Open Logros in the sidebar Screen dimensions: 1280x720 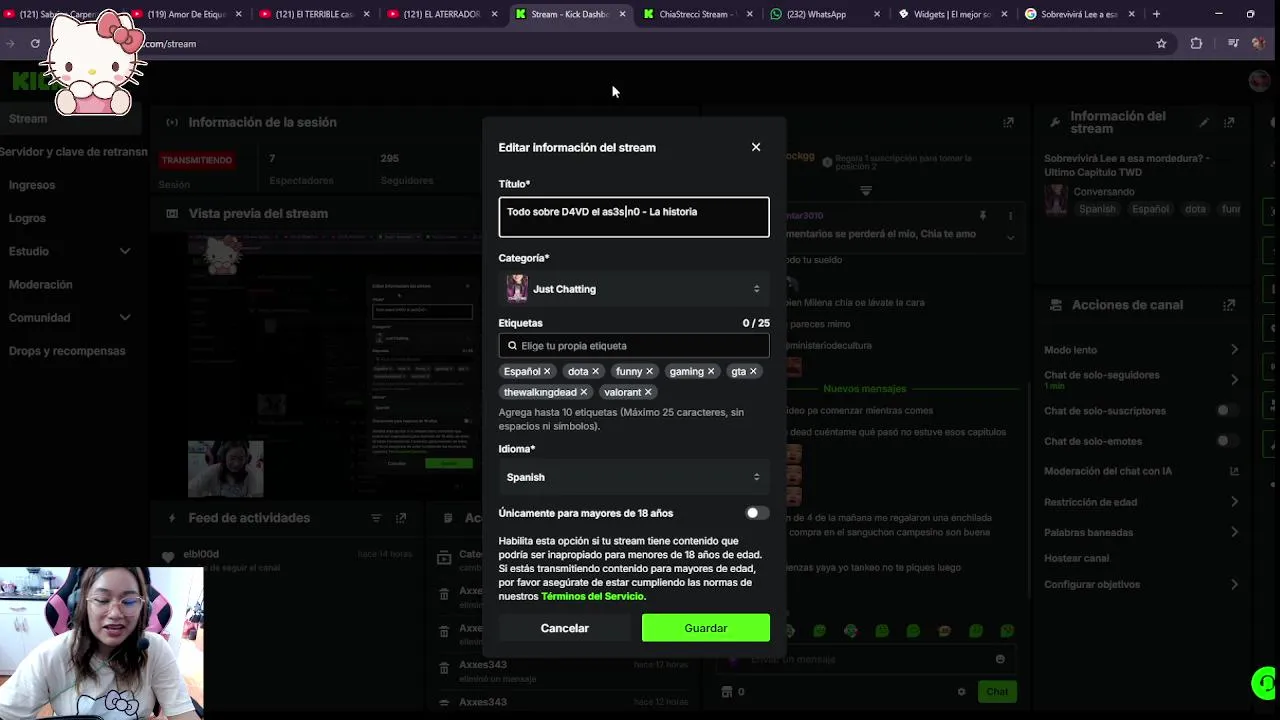pos(27,218)
